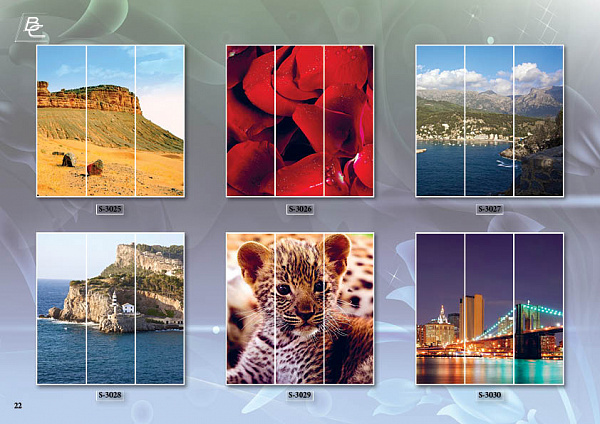
Task: Click page number 22
Action: [x=18, y=406]
